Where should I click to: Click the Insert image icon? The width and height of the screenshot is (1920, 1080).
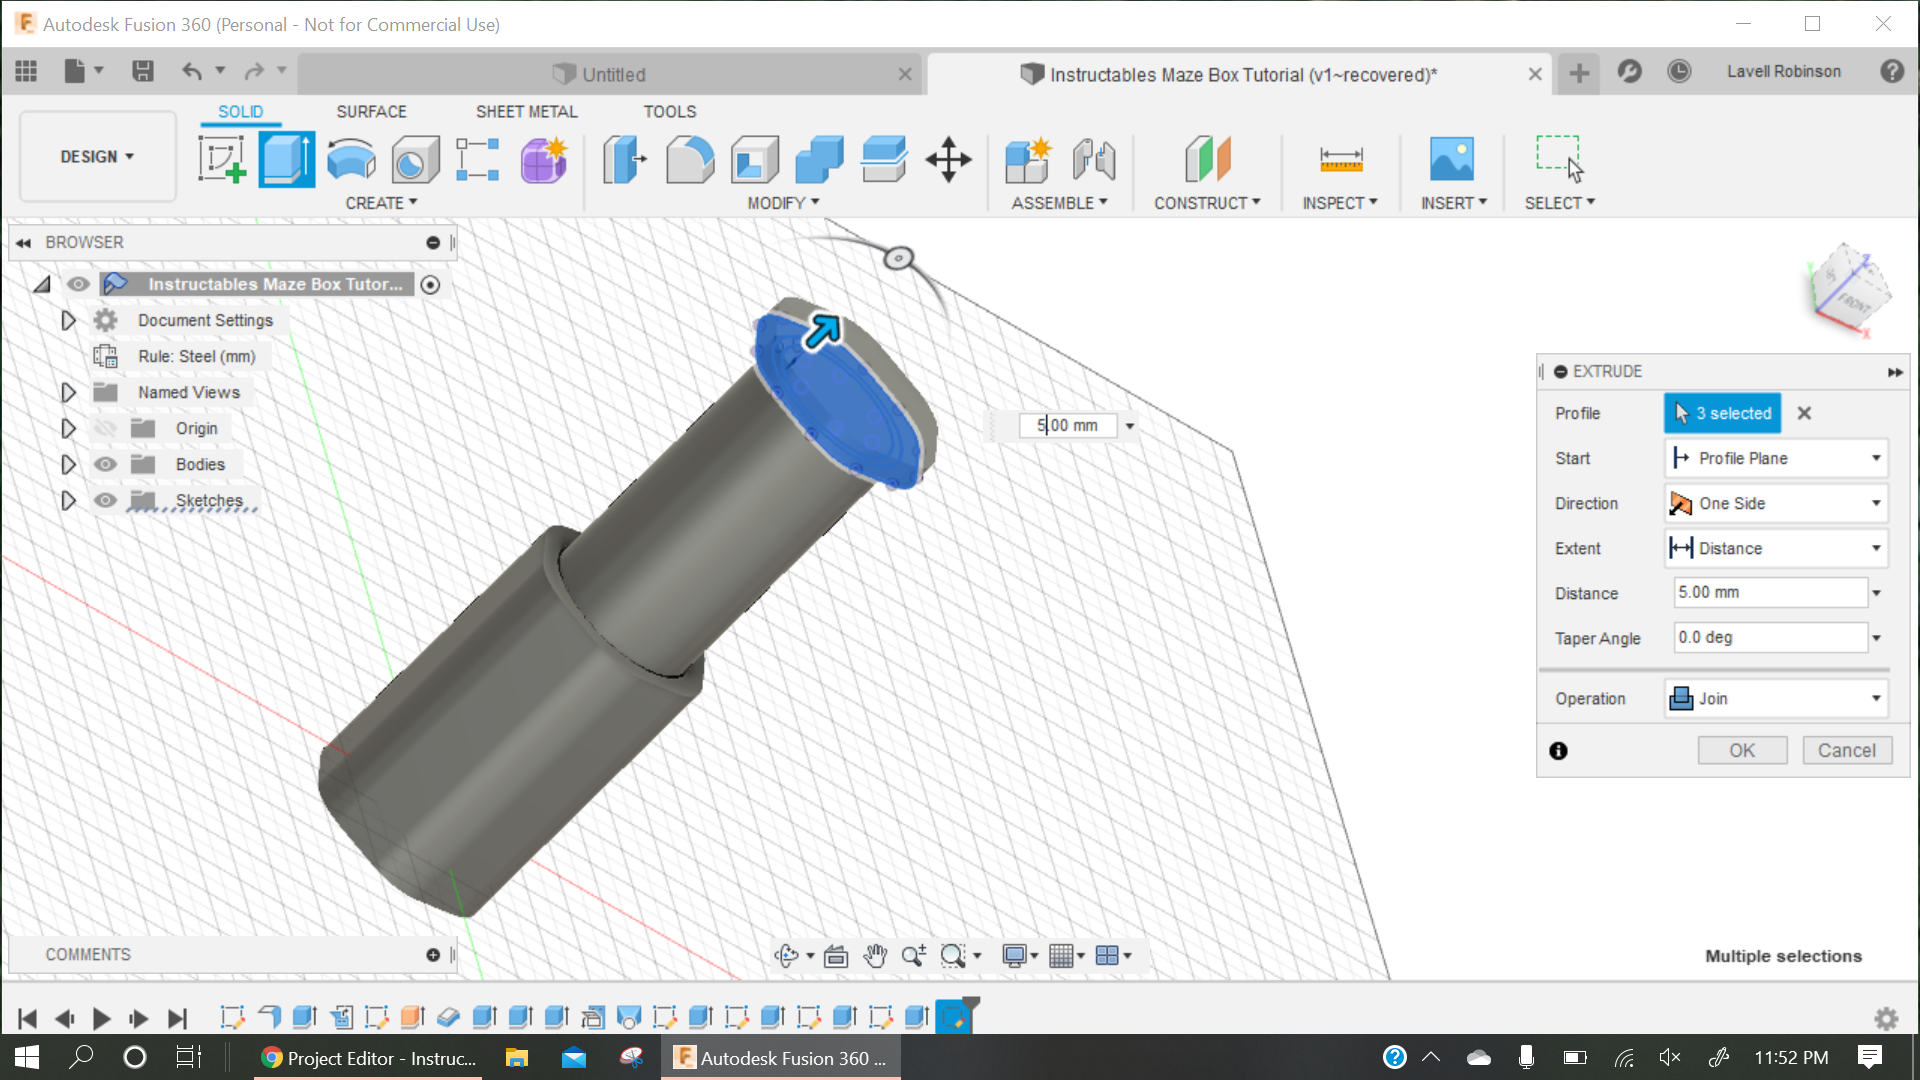[x=1452, y=160]
